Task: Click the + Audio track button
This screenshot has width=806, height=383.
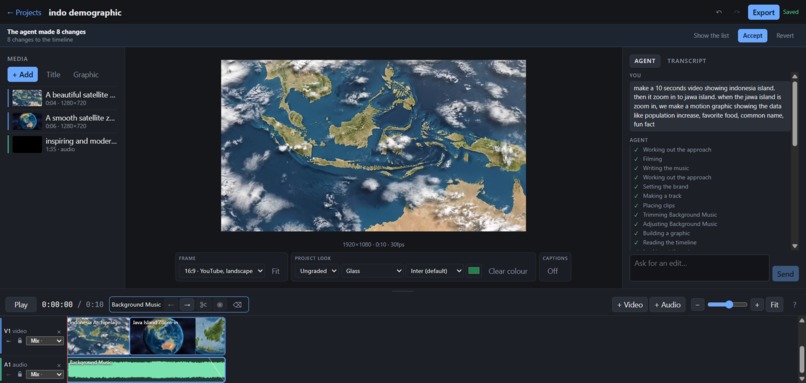Action: [667, 305]
